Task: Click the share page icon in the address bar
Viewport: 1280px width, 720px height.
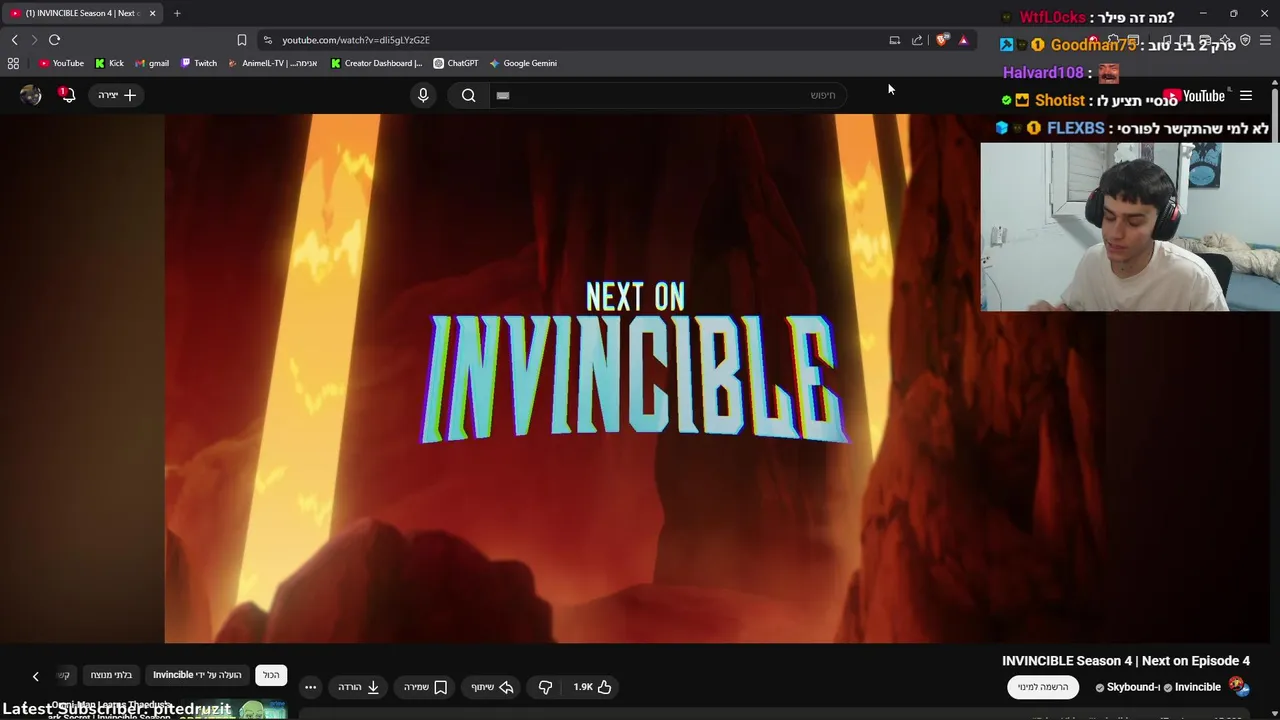Action: coord(917,40)
